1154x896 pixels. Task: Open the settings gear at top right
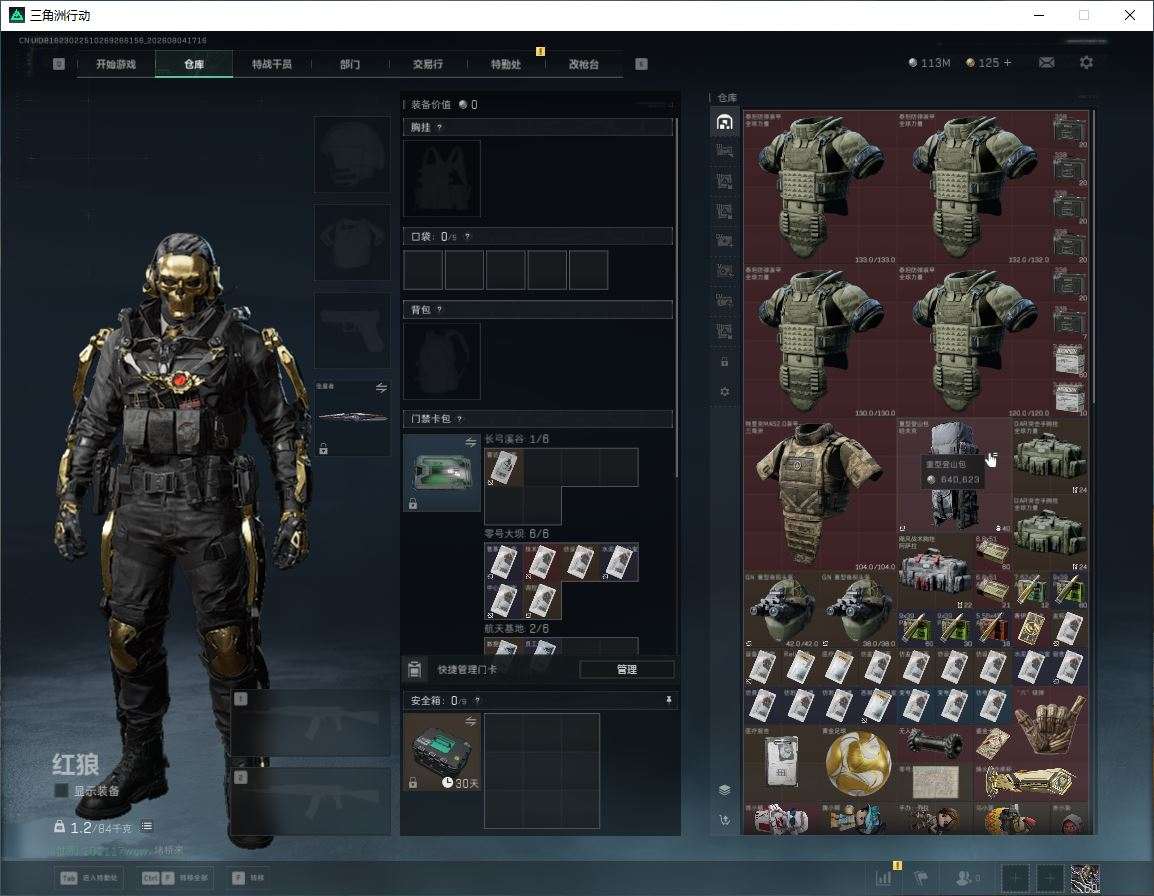(1086, 63)
